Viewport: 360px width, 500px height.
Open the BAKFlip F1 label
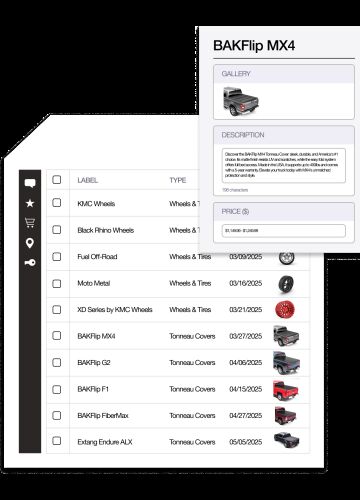93,389
